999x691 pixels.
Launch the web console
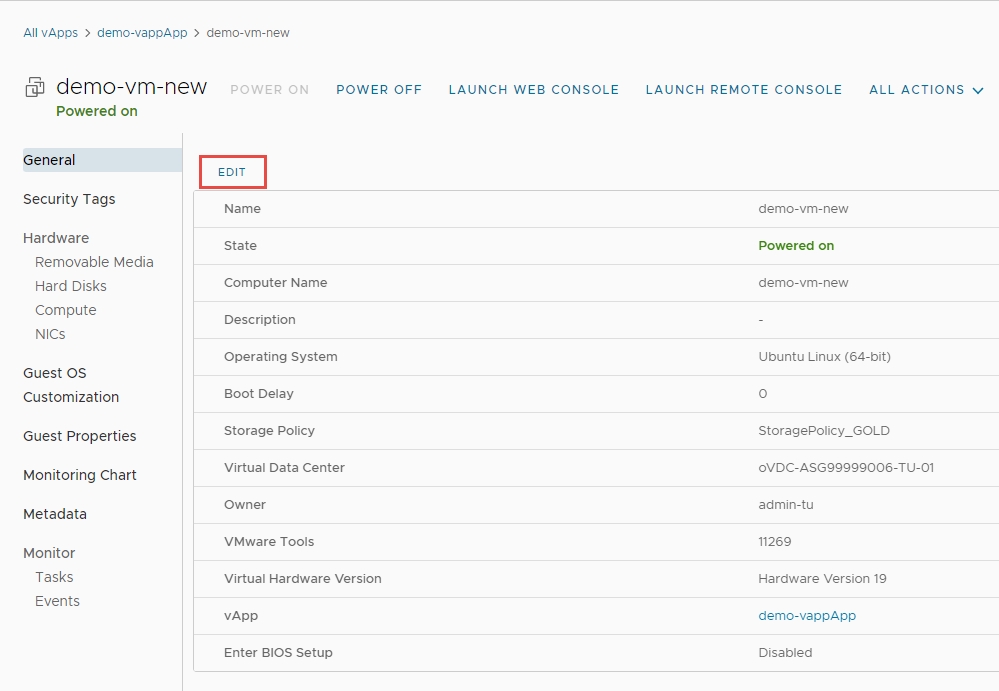[x=534, y=90]
